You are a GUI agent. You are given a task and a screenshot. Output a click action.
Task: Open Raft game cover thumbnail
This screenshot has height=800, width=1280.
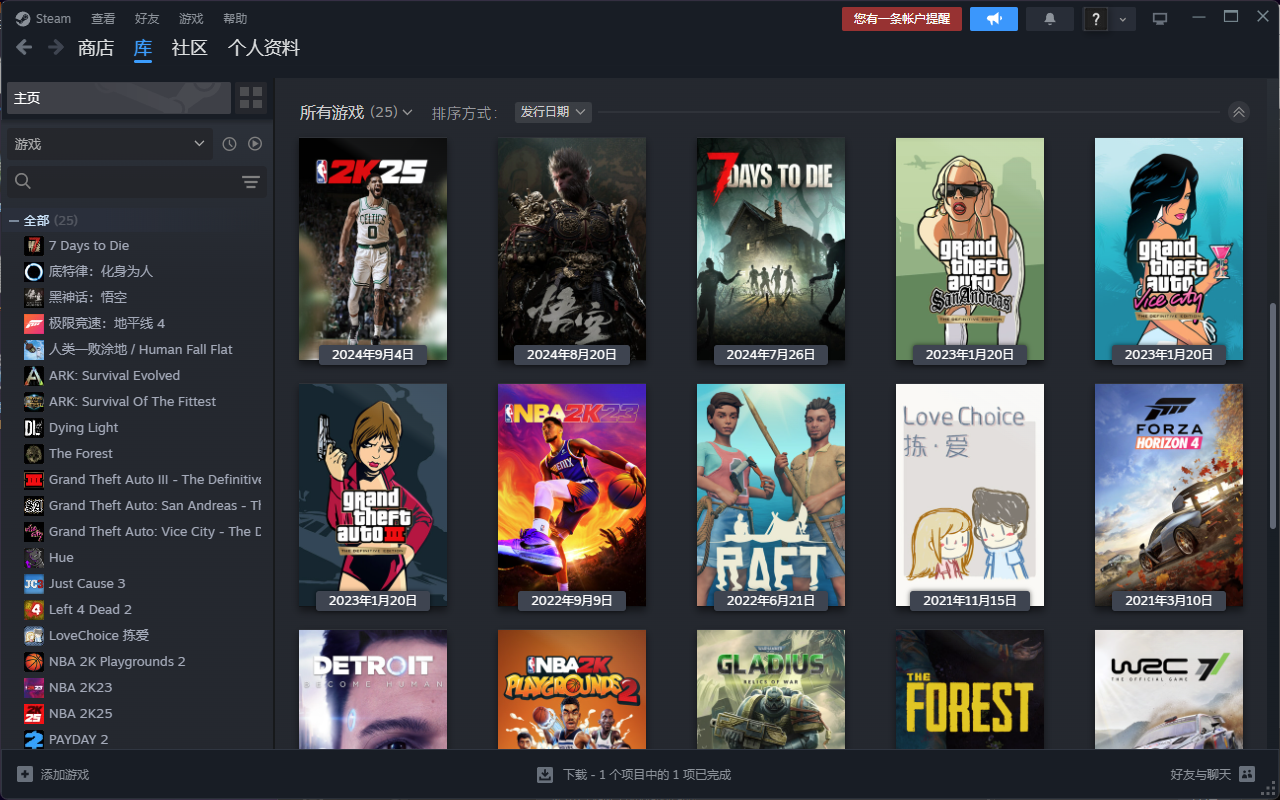tap(771, 495)
